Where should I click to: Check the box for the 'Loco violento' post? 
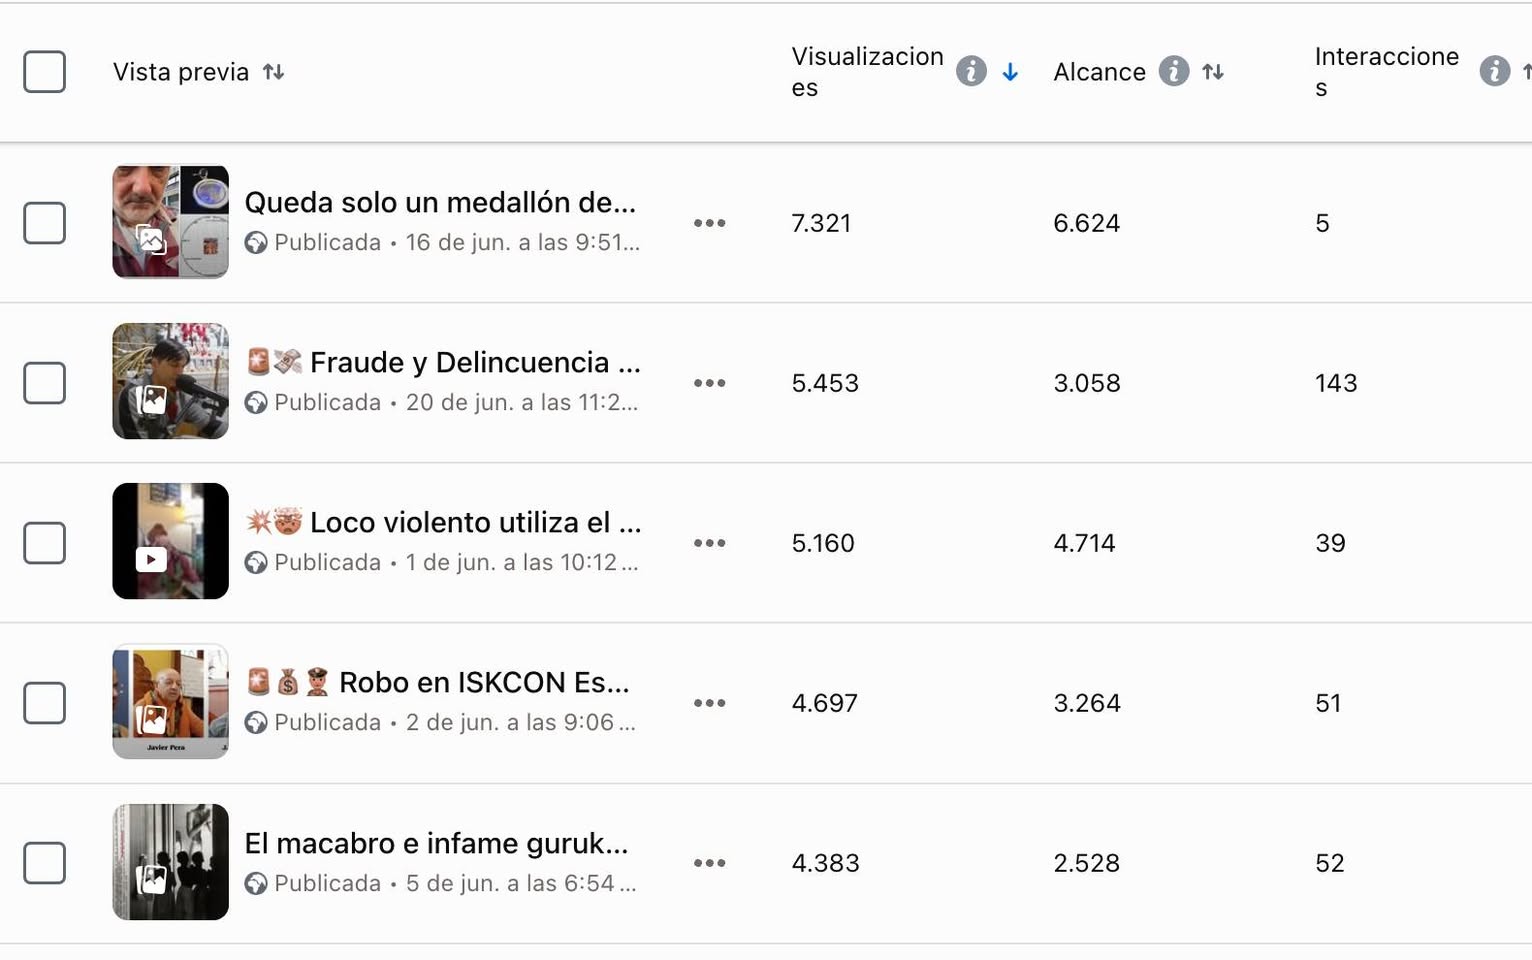click(45, 543)
